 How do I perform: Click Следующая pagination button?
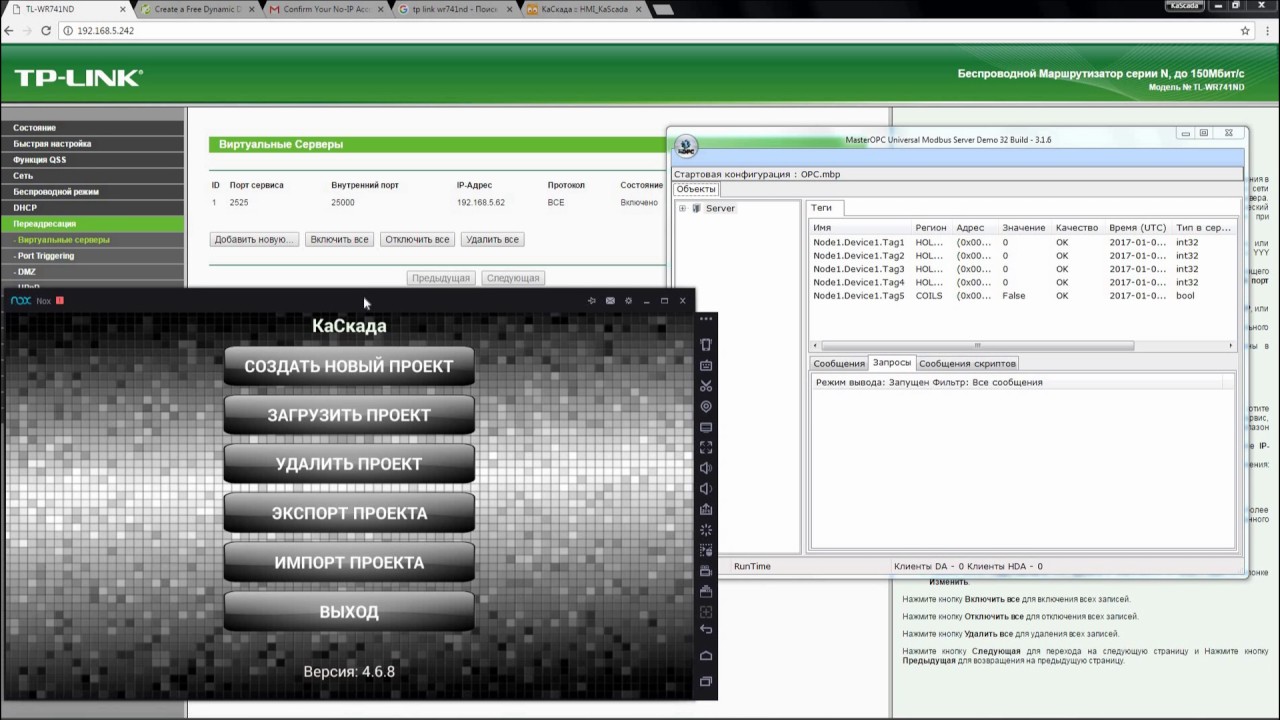(513, 278)
